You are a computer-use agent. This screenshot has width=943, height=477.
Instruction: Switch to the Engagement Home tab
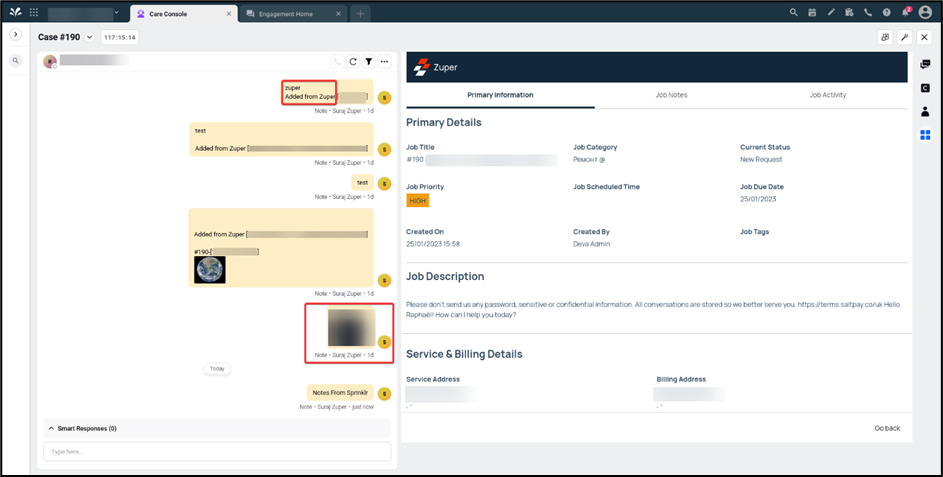pyautogui.click(x=285, y=14)
